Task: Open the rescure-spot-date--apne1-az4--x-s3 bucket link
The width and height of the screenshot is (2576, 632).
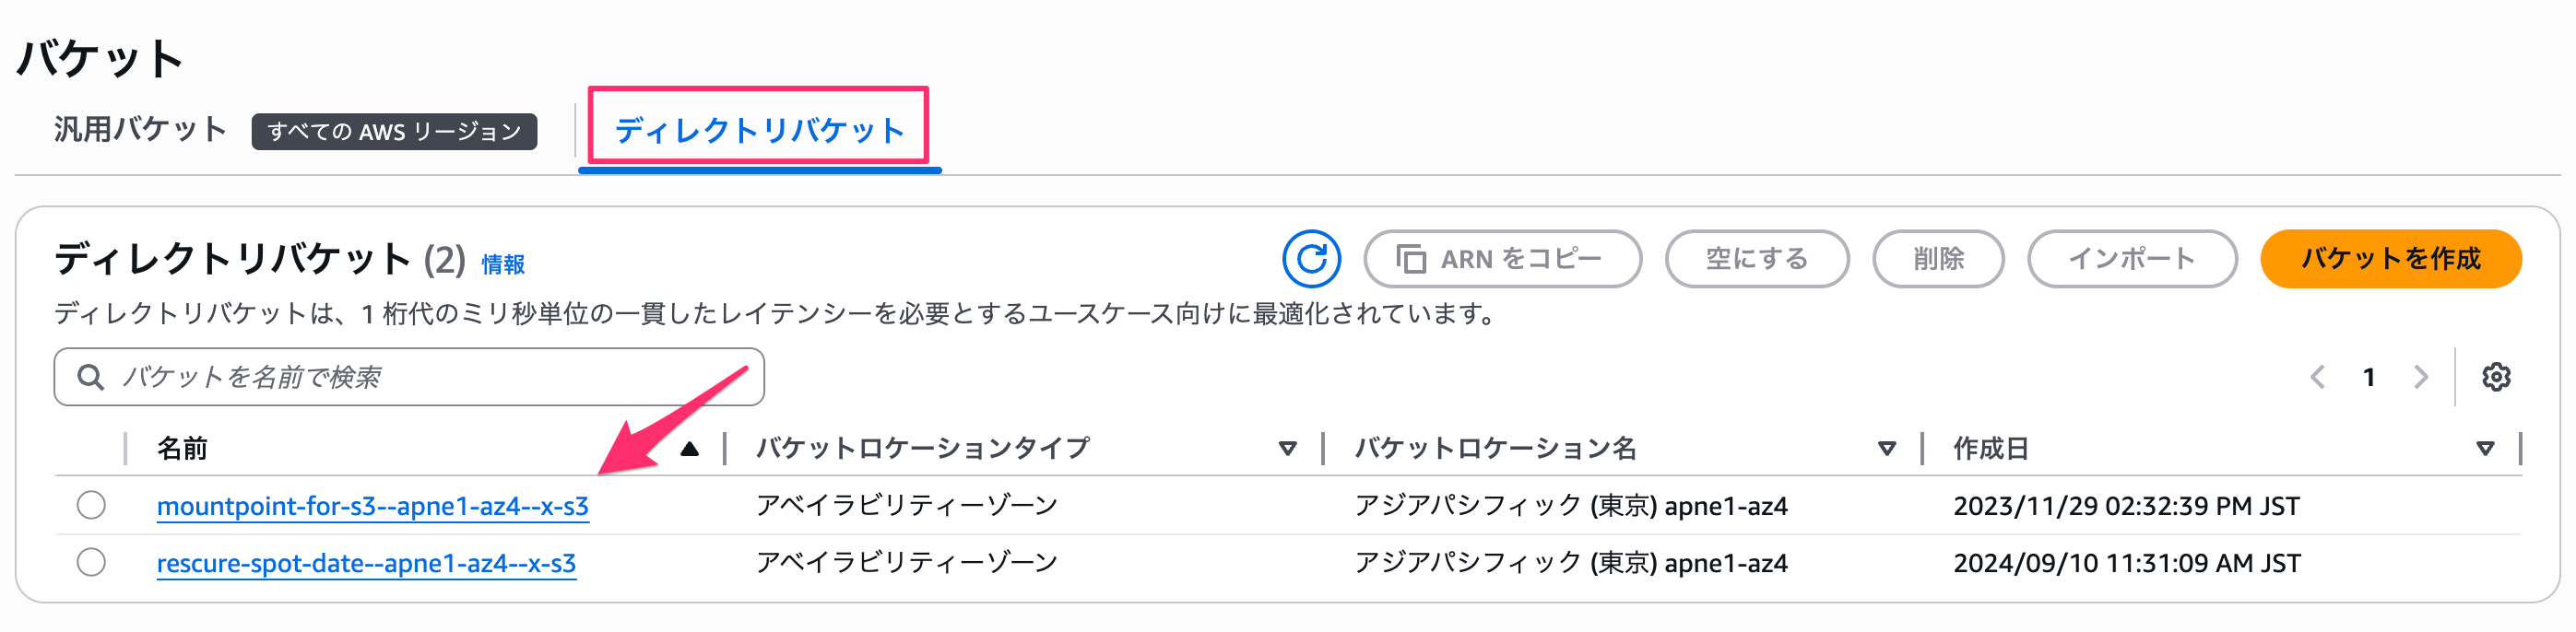Action: 364,562
